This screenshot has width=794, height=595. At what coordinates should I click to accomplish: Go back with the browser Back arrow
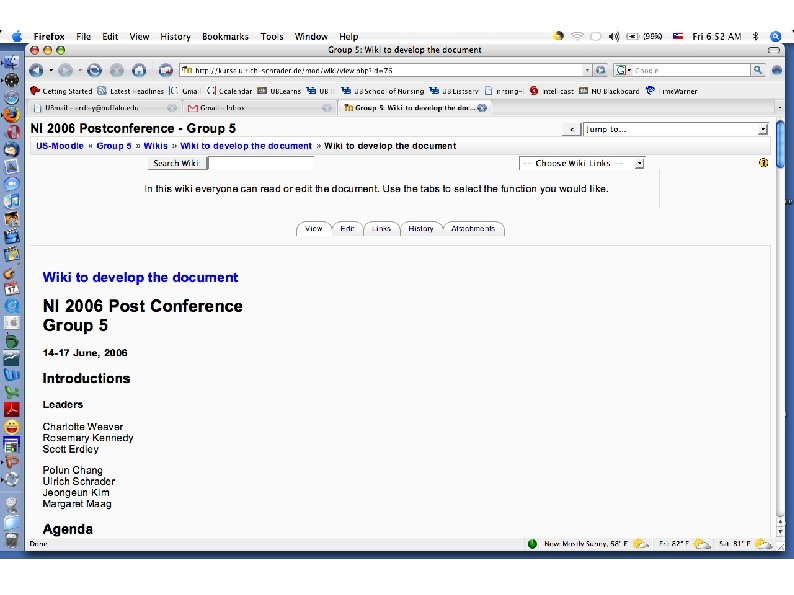click(36, 70)
